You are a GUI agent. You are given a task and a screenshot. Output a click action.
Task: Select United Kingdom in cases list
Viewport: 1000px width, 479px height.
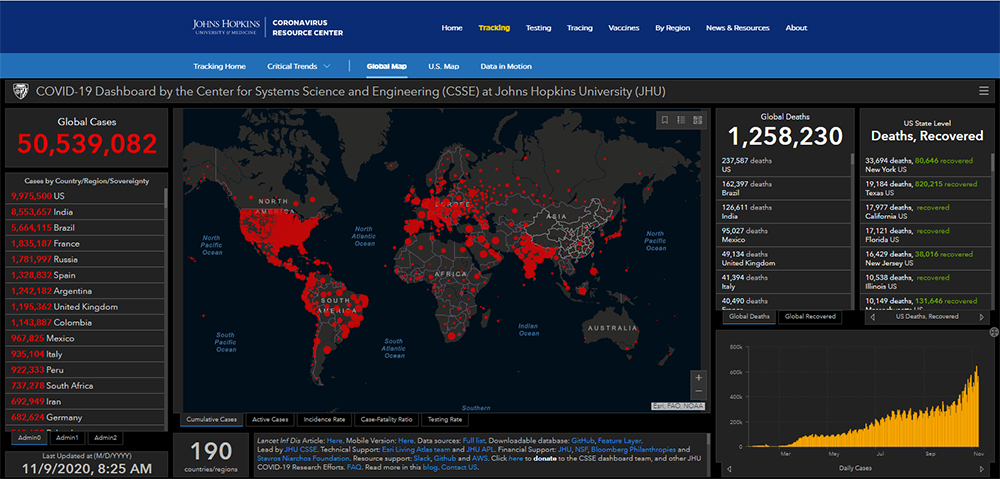86,307
